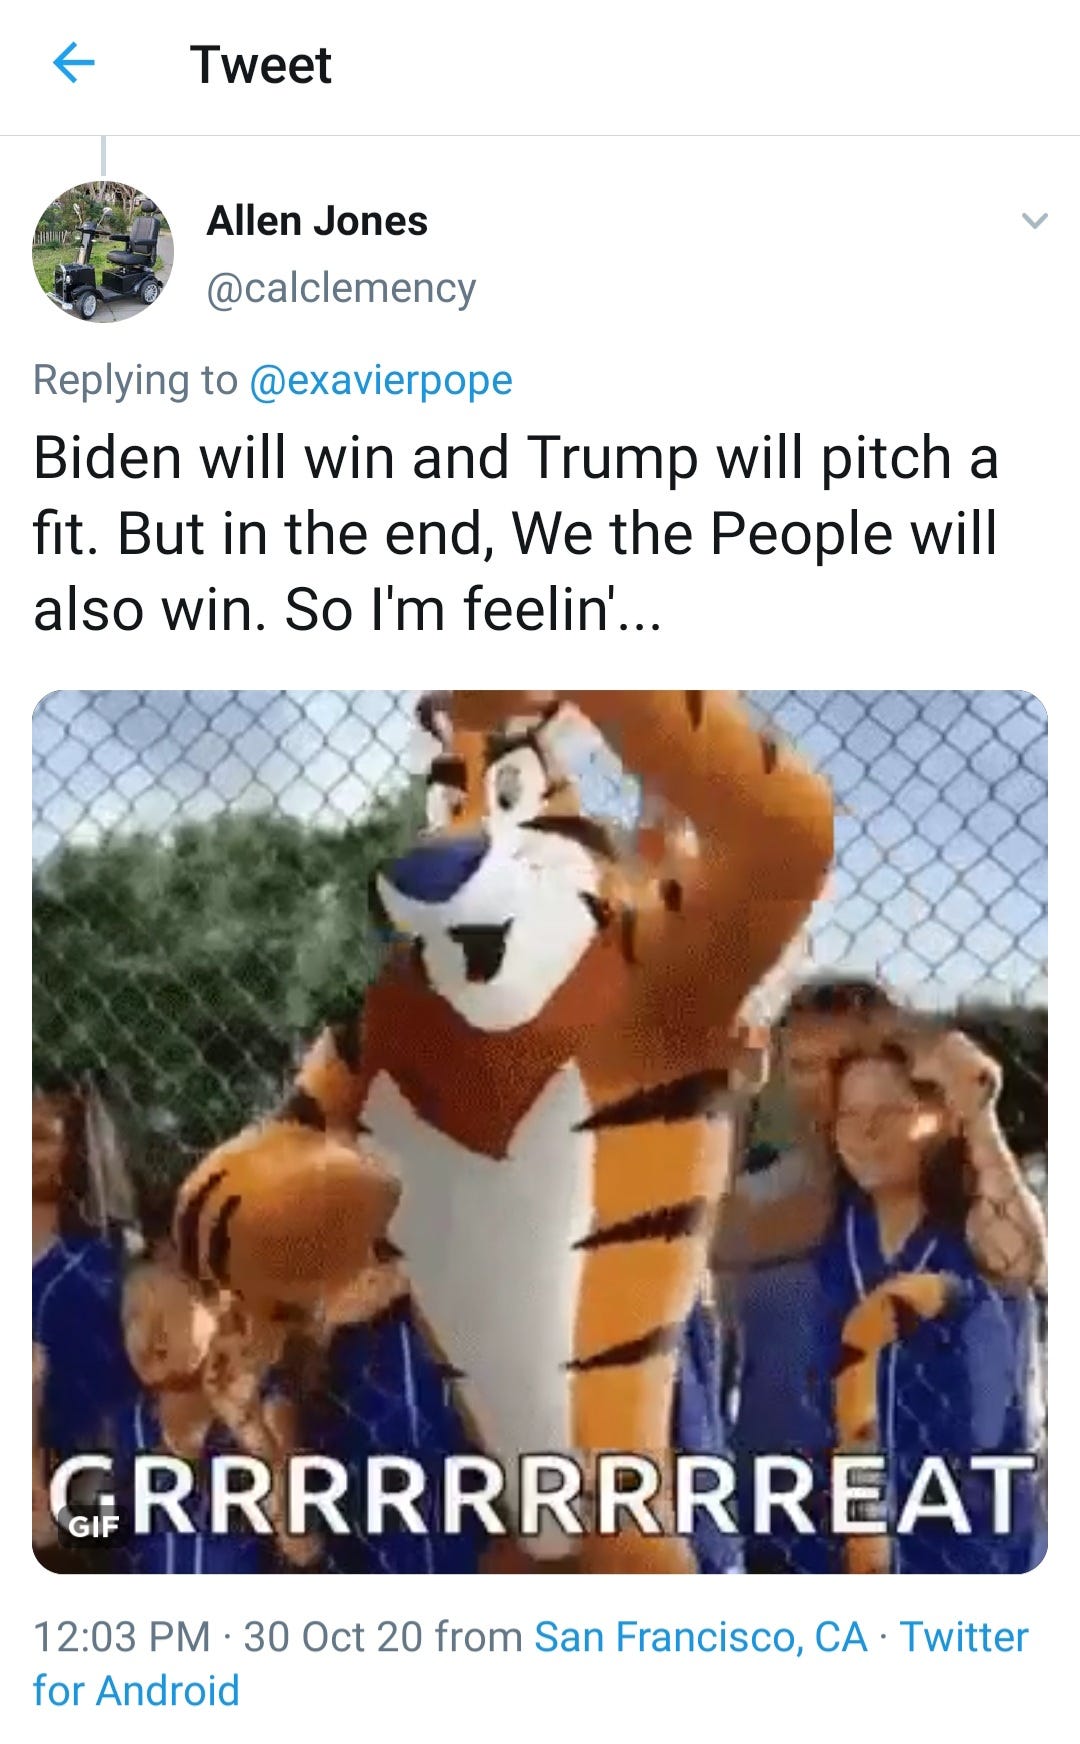Click the thread connector line above avatar
Viewport: 1080px width, 1744px height.
coord(103,157)
